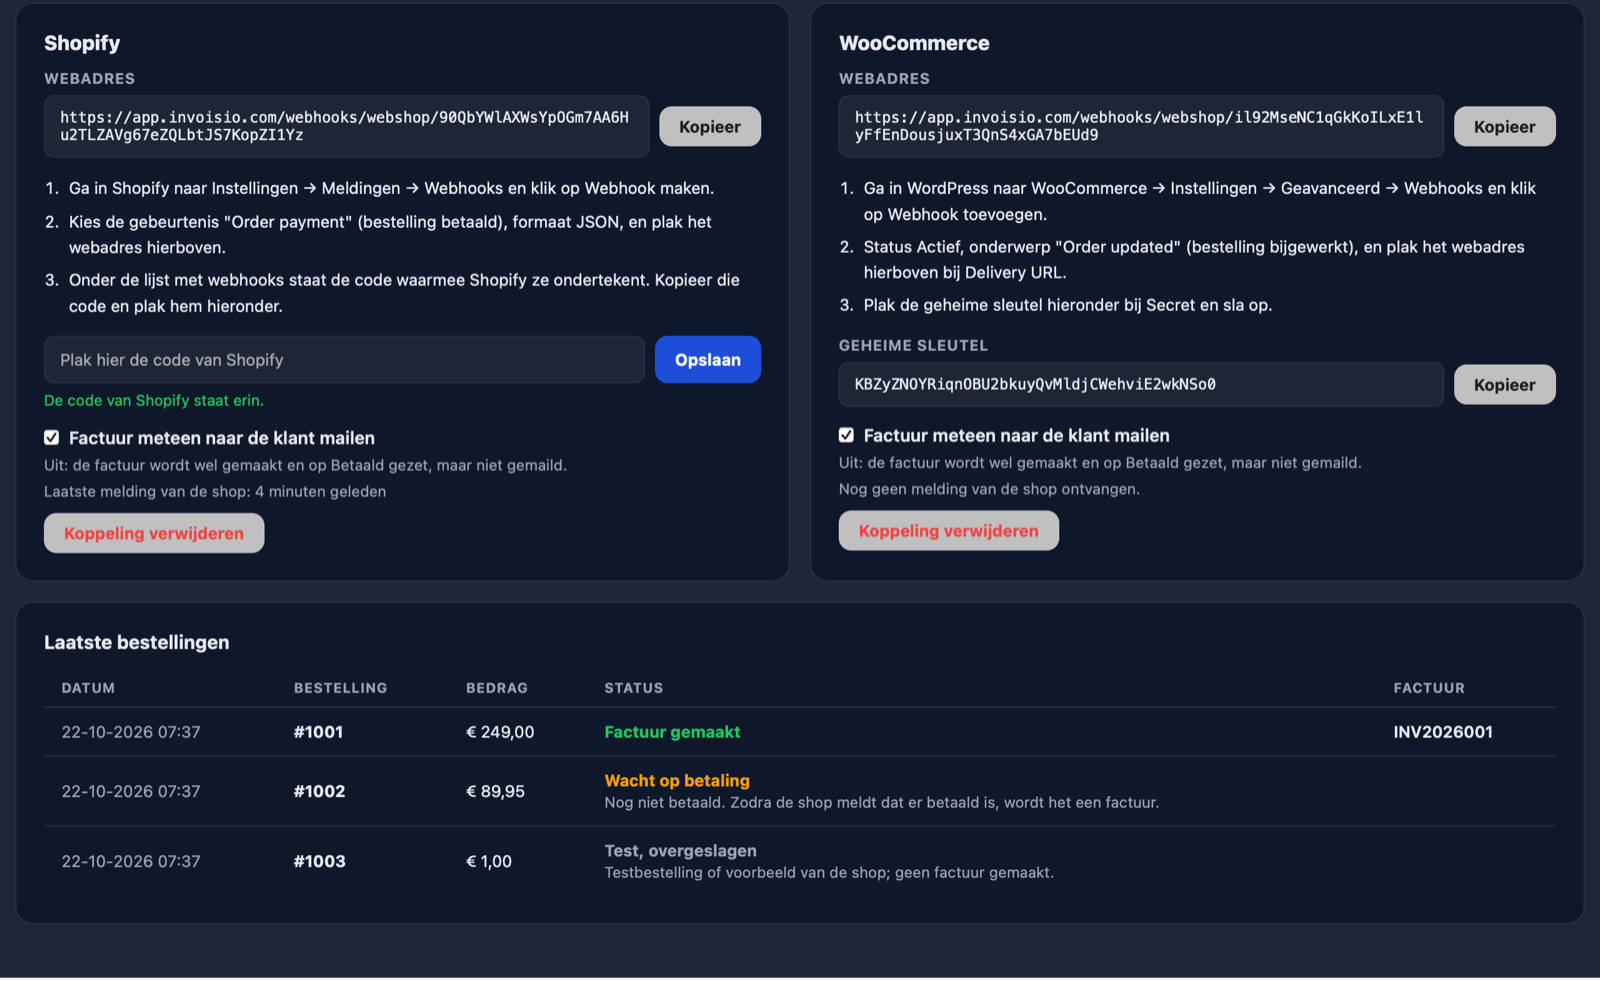
Task: Remove the WooCommerce koppeling
Action: pos(949,531)
